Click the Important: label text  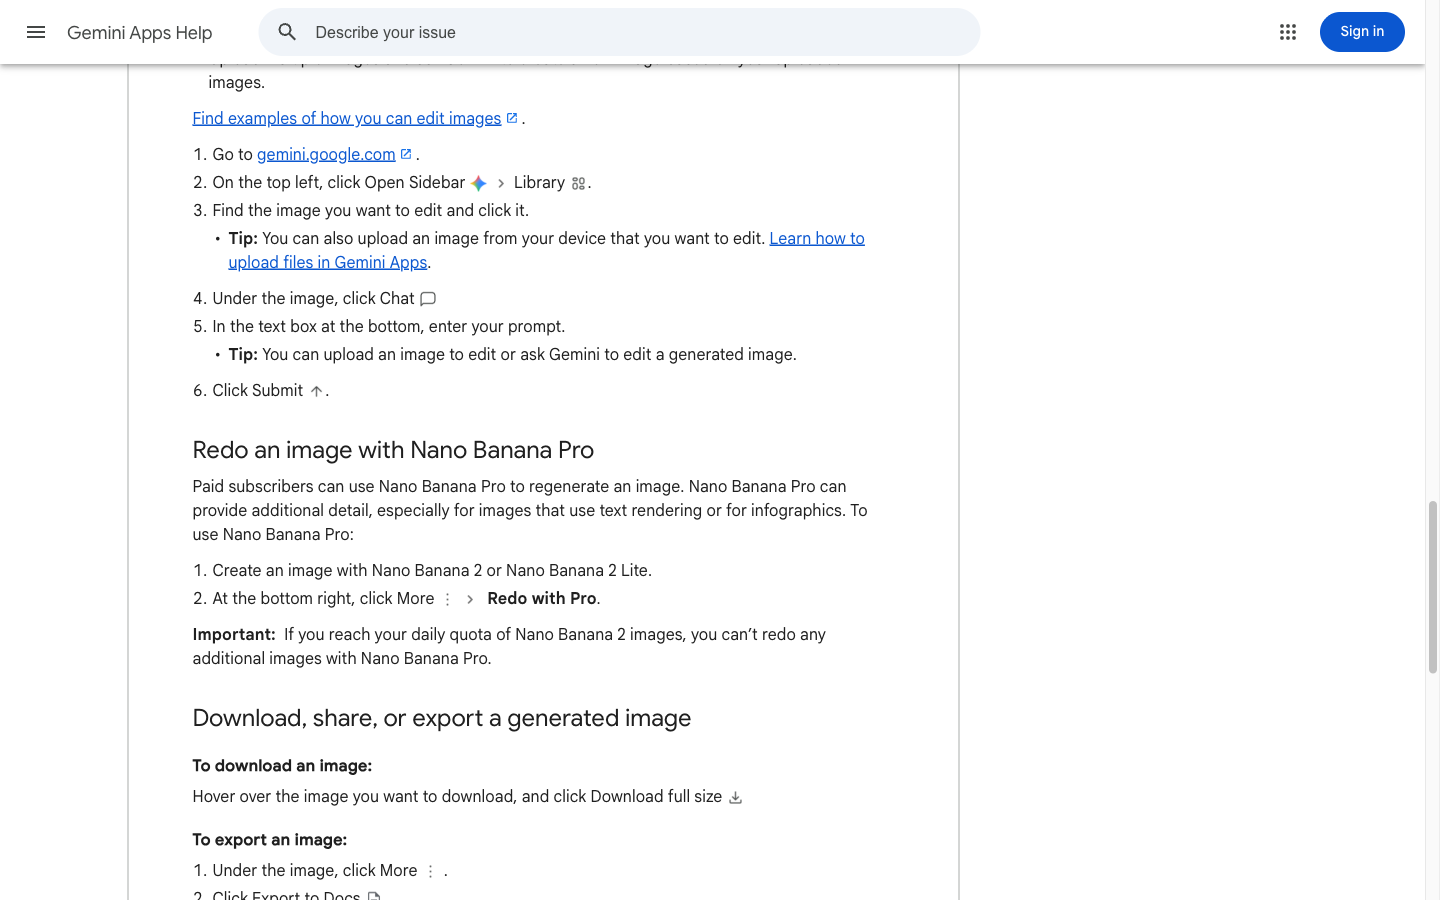click(234, 635)
